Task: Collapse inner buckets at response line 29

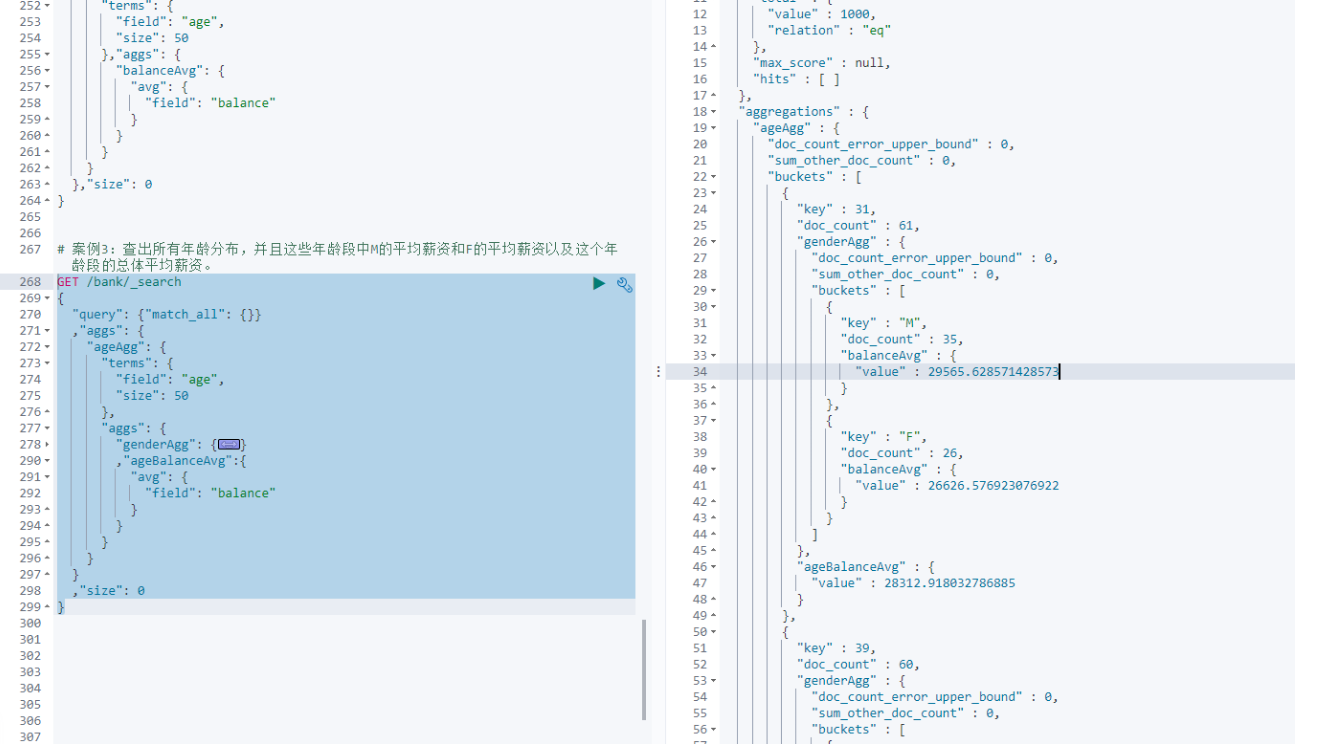Action: [713, 290]
